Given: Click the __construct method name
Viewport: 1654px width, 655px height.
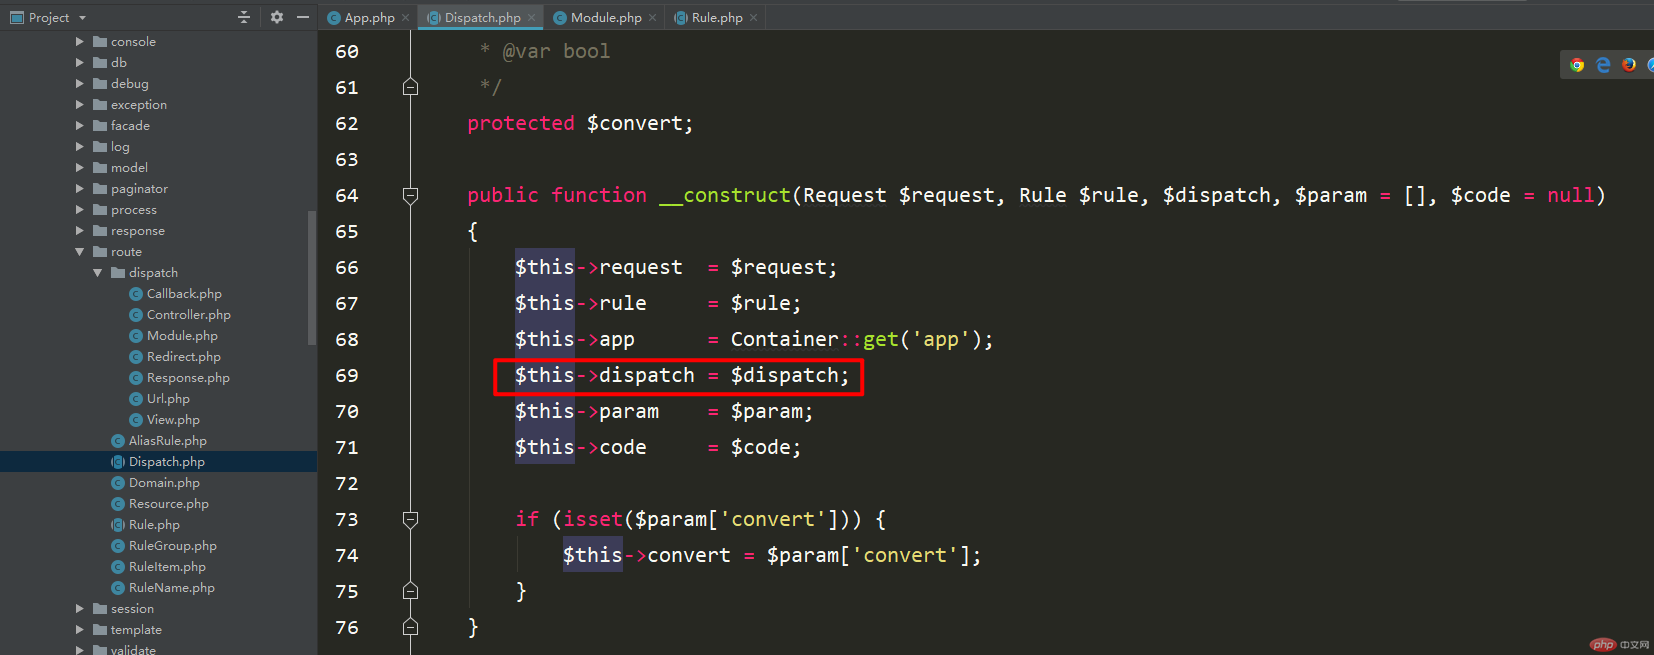Looking at the screenshot, I should tap(725, 195).
